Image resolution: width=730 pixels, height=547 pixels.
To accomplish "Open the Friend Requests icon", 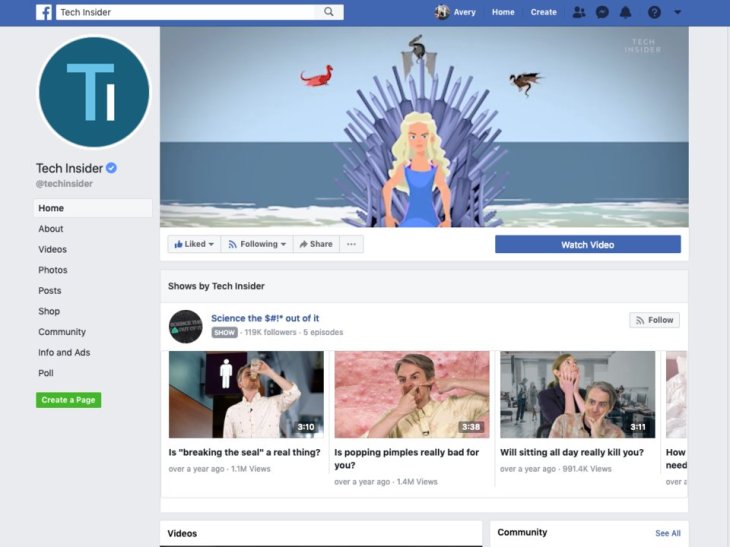I will (x=578, y=12).
